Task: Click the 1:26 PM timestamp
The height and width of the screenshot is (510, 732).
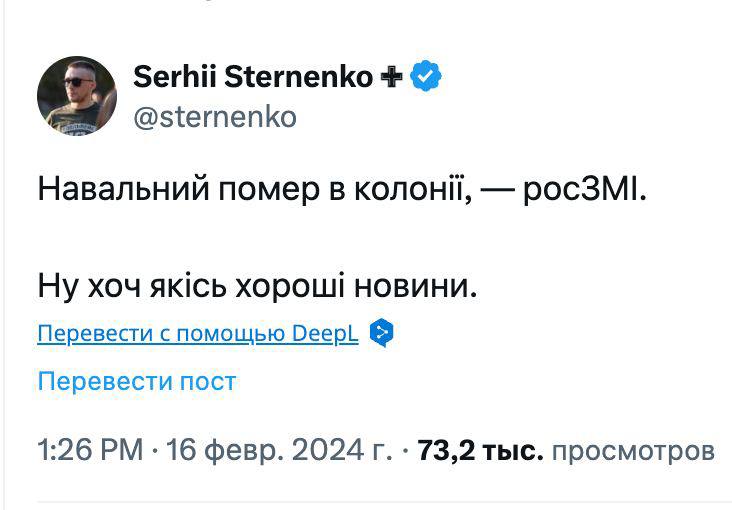Action: point(90,450)
